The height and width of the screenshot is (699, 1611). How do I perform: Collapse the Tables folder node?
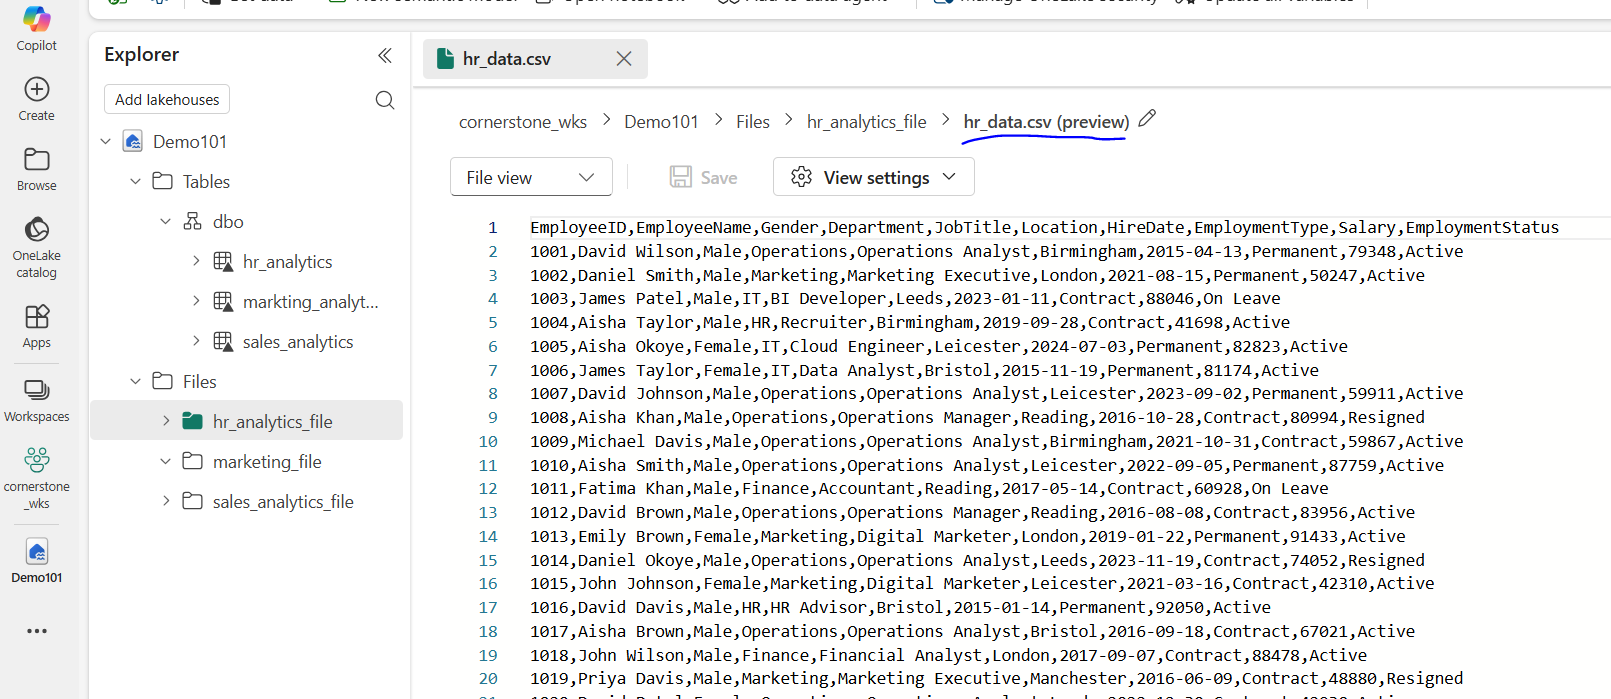[x=136, y=181]
